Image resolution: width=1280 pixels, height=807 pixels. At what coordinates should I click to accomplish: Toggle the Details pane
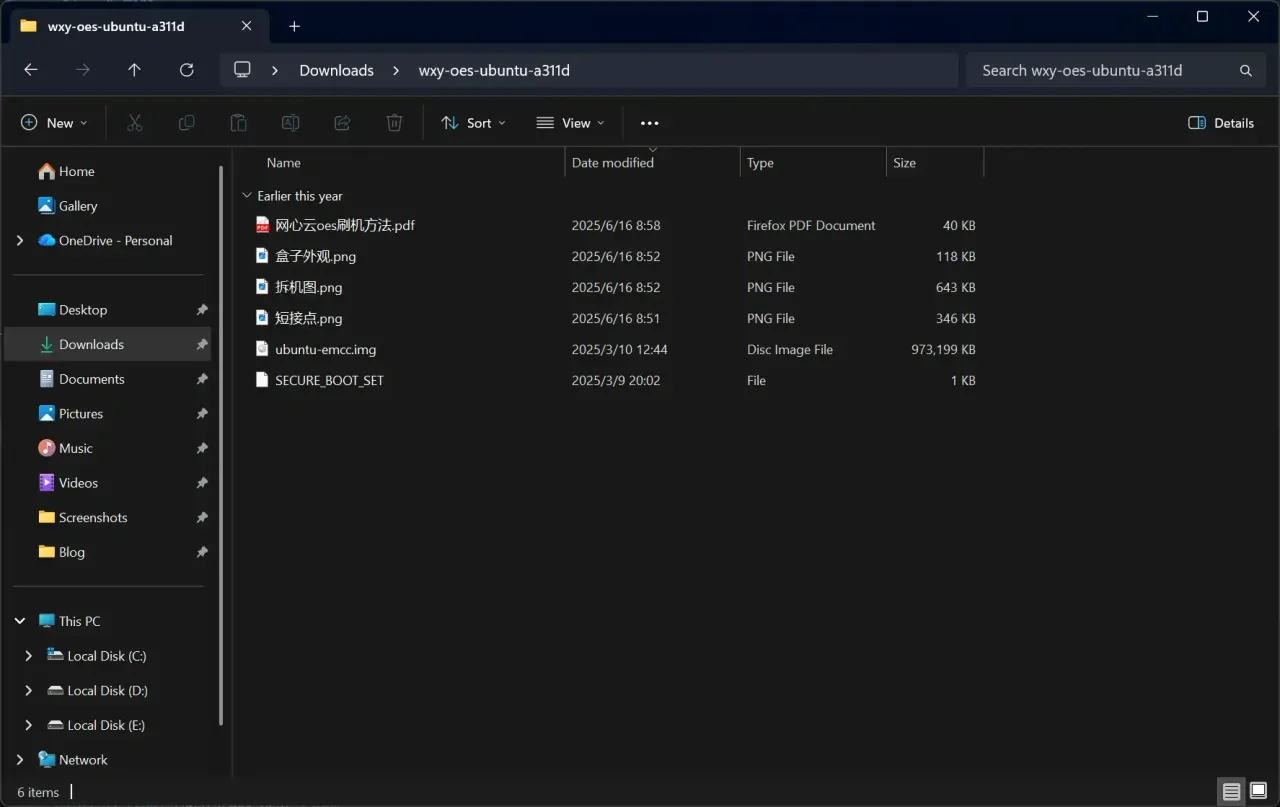pyautogui.click(x=1221, y=123)
